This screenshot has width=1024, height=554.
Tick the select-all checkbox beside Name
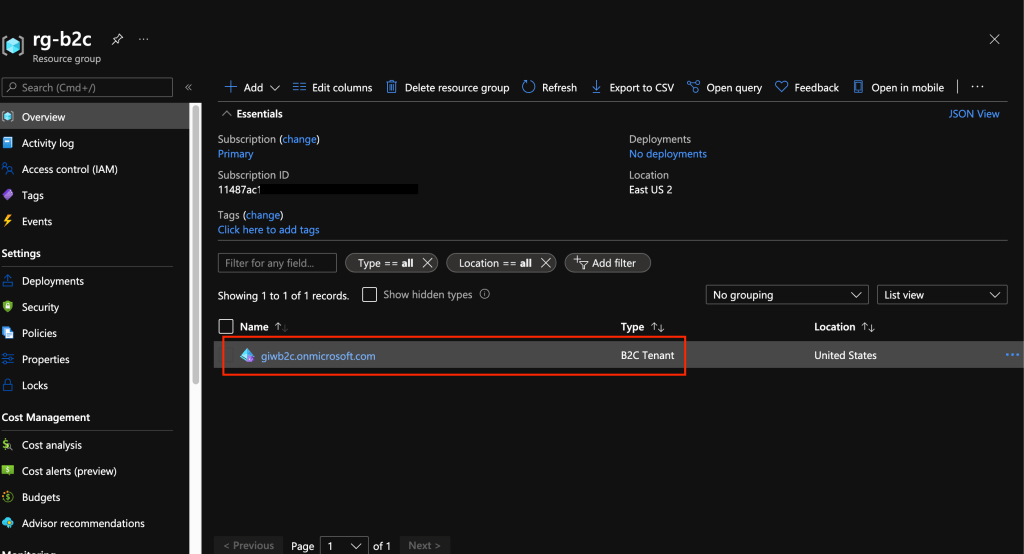point(226,327)
